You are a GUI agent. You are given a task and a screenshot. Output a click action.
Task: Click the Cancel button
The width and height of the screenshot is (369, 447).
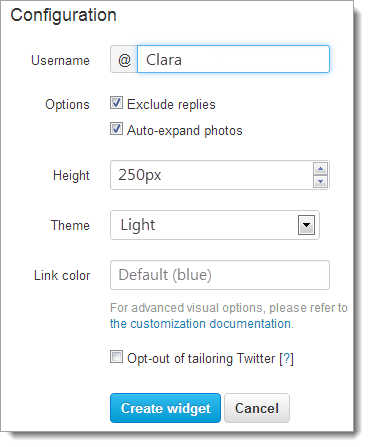click(257, 408)
